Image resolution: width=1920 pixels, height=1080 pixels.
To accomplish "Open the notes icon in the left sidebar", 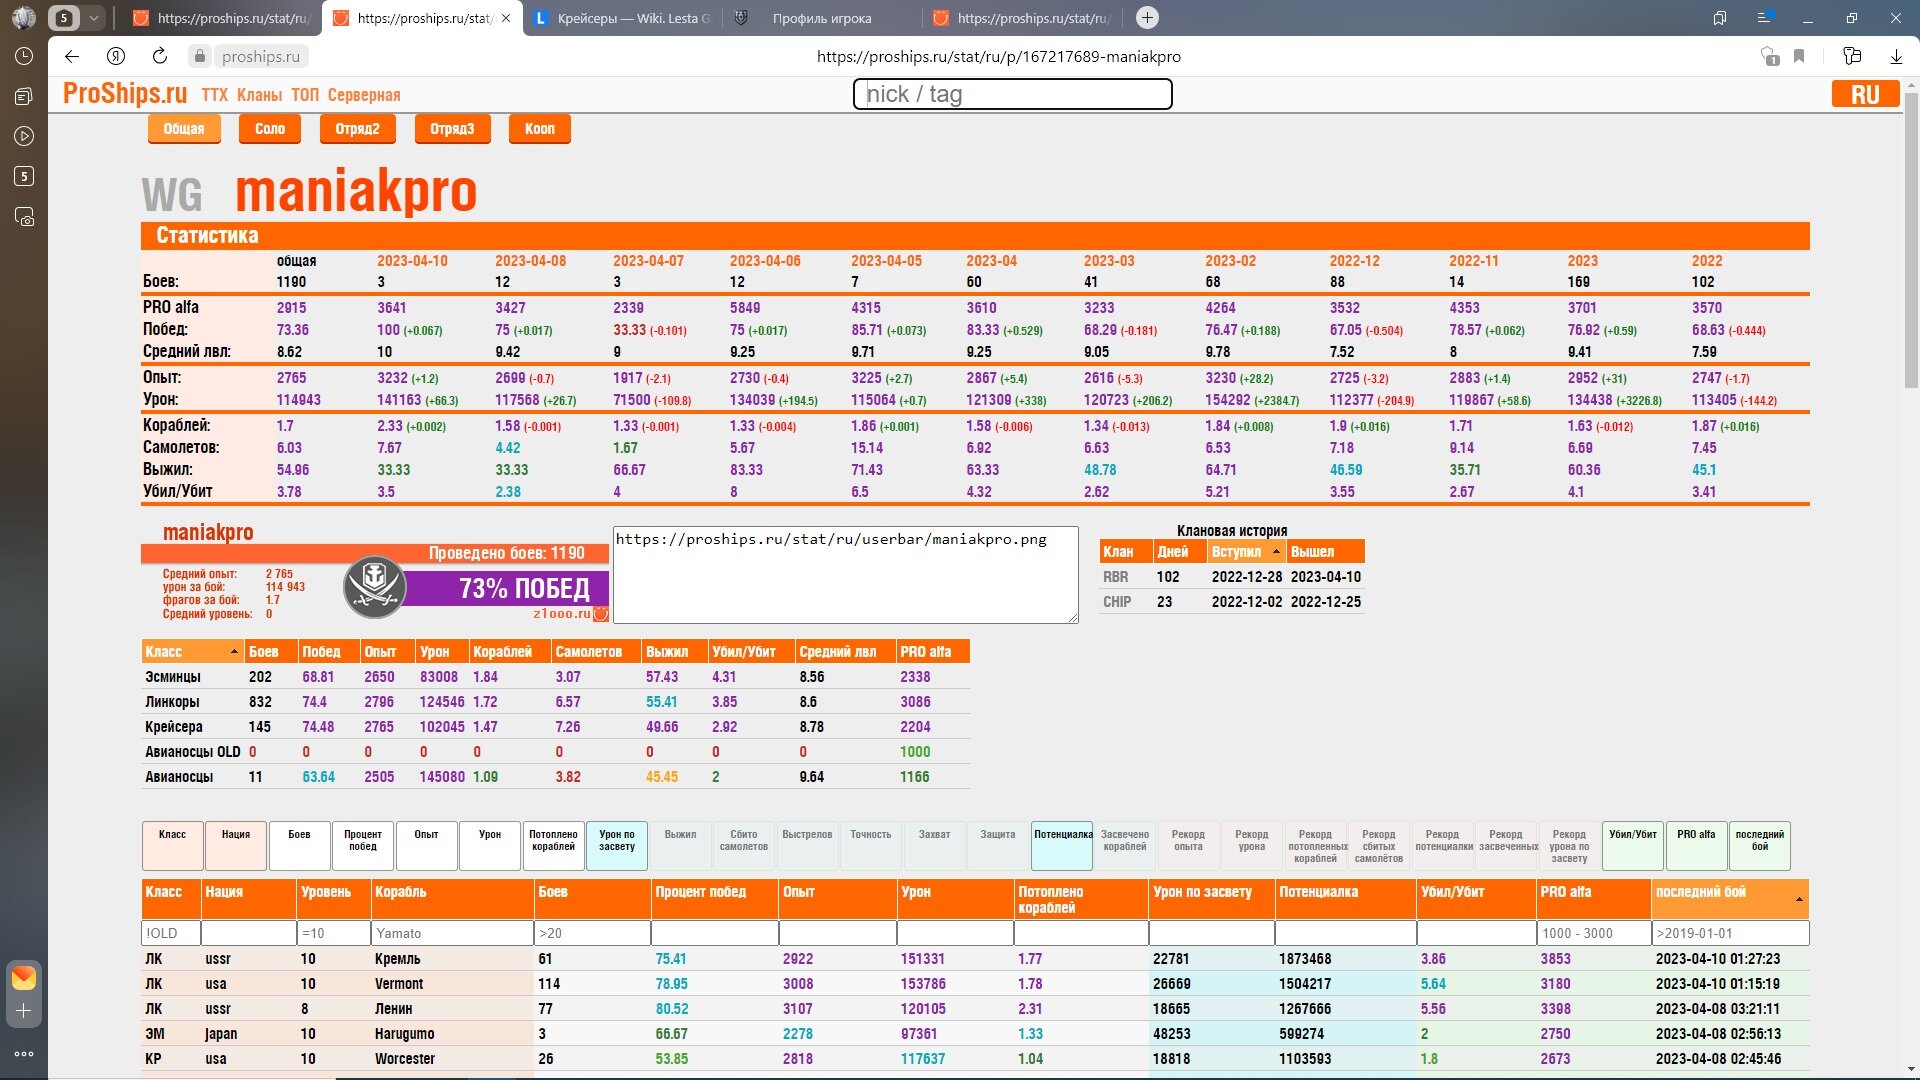I will coord(24,97).
